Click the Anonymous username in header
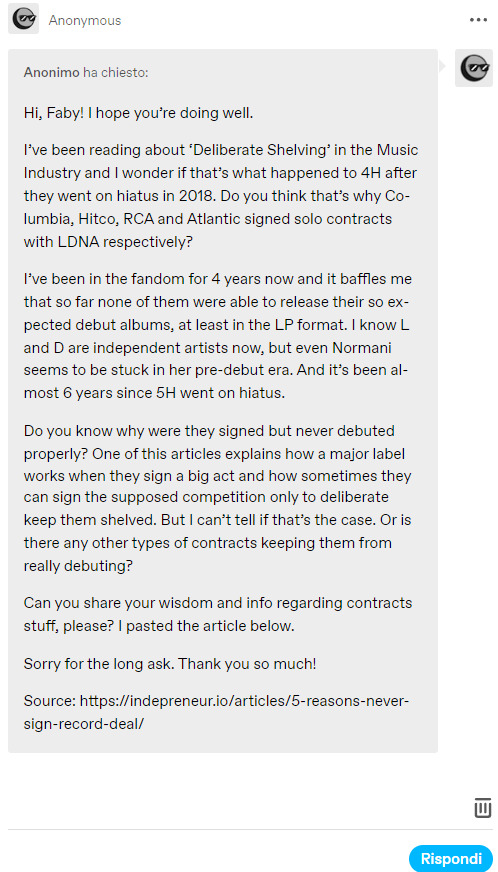The width and height of the screenshot is (498, 872). [x=85, y=21]
